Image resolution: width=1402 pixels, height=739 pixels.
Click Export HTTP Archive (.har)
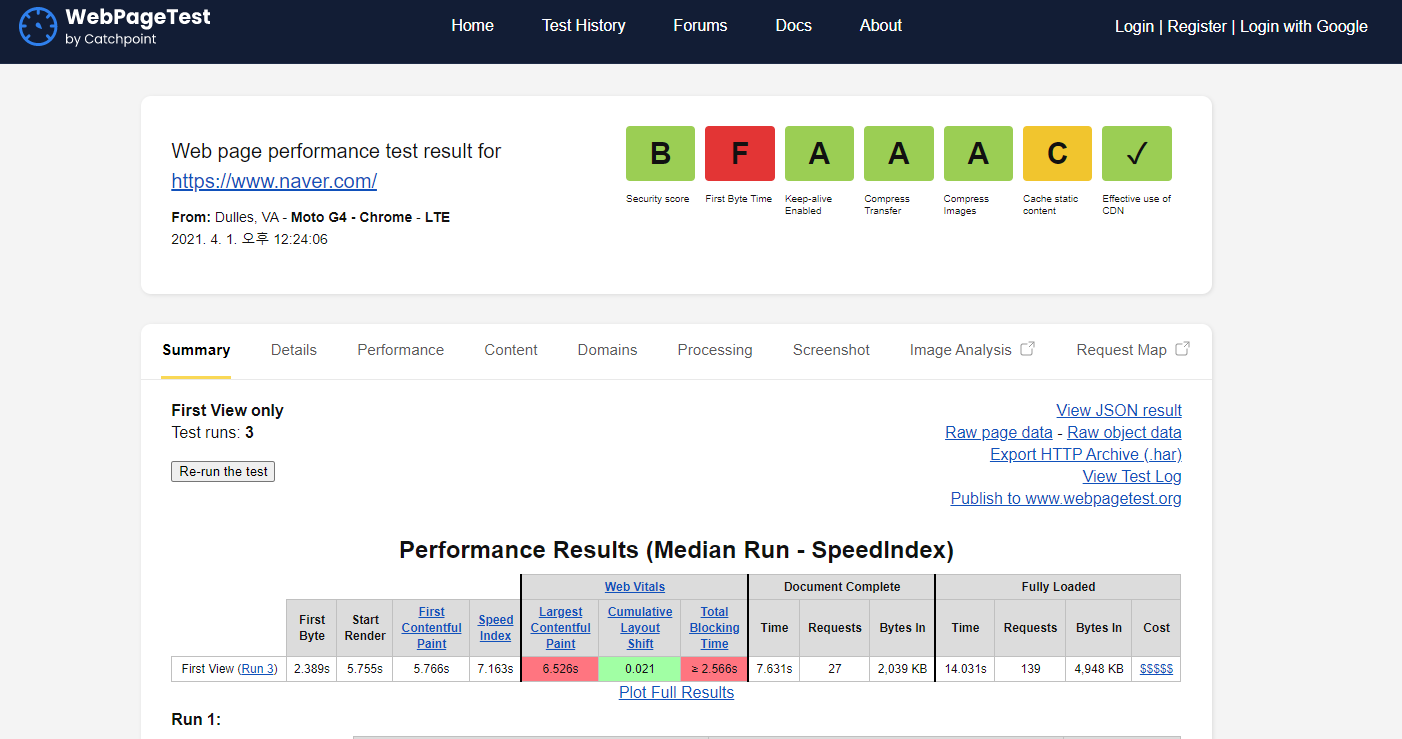1086,454
